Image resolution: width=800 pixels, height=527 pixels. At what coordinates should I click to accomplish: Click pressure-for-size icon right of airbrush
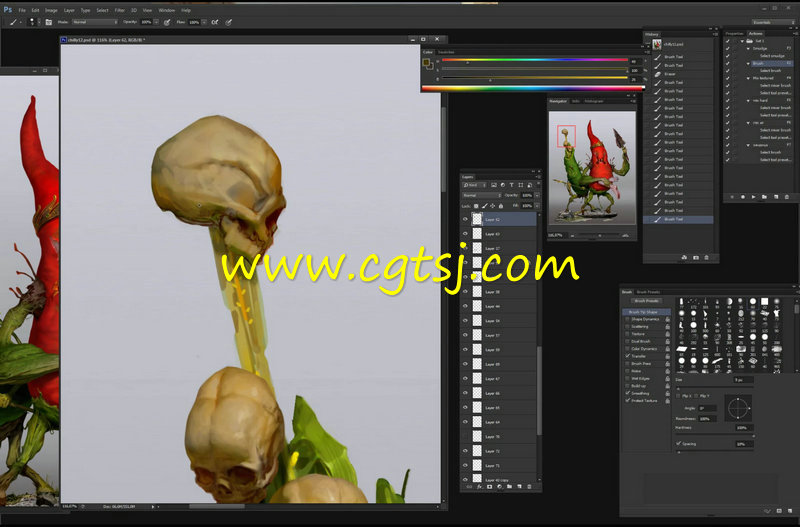tap(229, 22)
